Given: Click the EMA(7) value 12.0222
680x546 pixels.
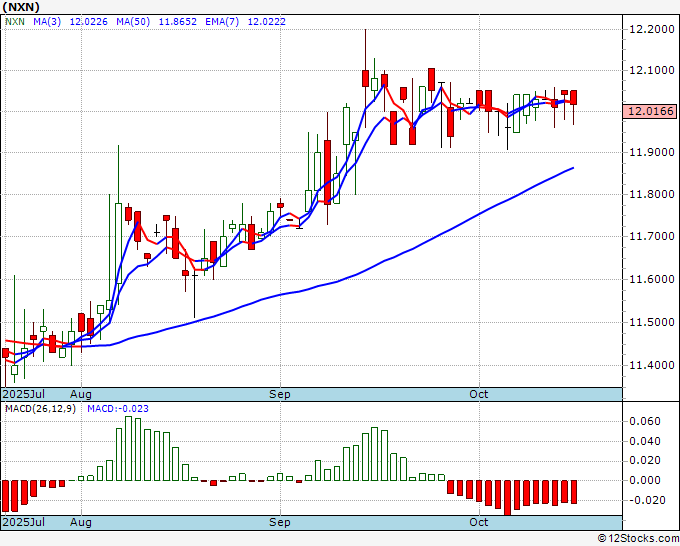Looking at the screenshot, I should [x=266, y=22].
